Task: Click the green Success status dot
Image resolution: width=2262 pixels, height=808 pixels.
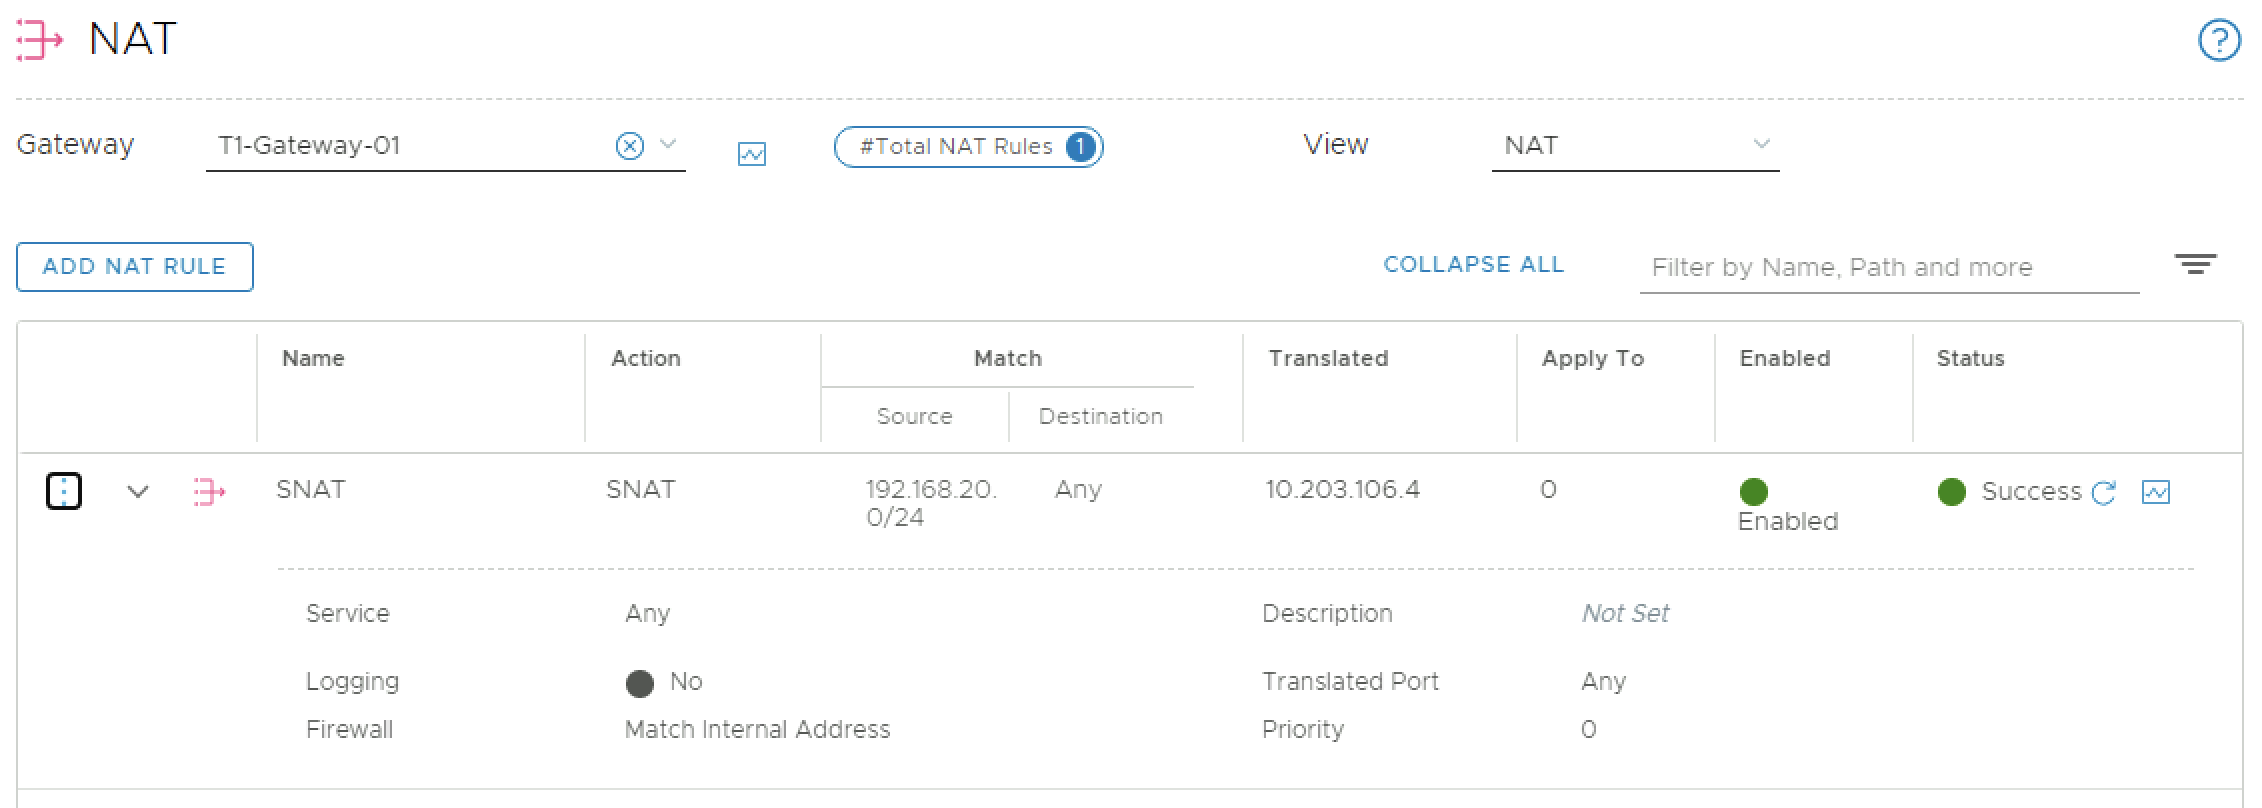Action: coord(1952,491)
